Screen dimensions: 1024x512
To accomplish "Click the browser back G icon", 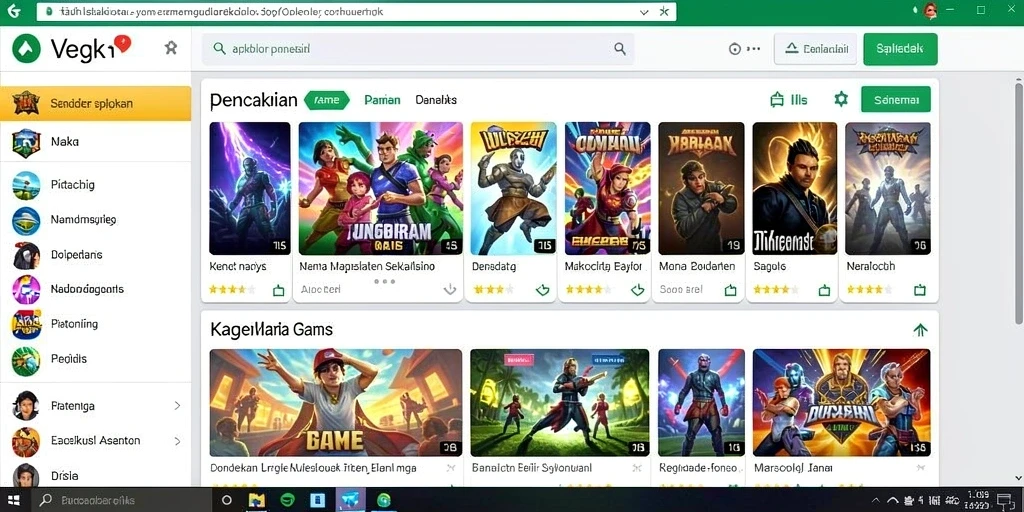I will click(x=14, y=11).
